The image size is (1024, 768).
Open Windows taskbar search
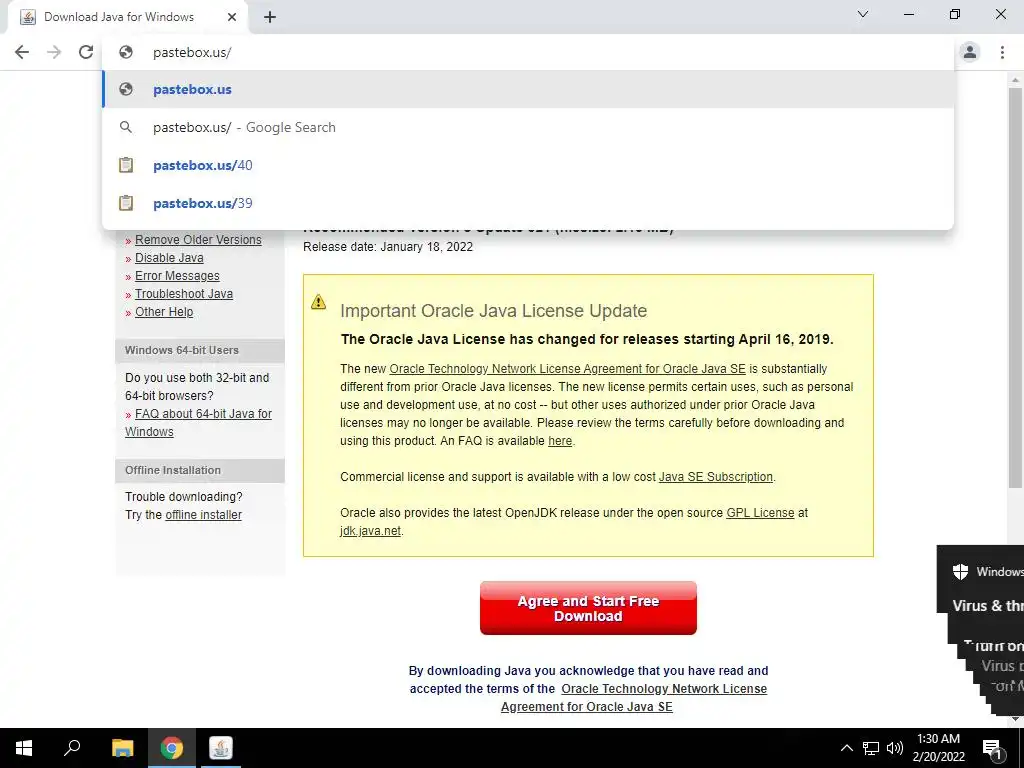click(x=72, y=748)
